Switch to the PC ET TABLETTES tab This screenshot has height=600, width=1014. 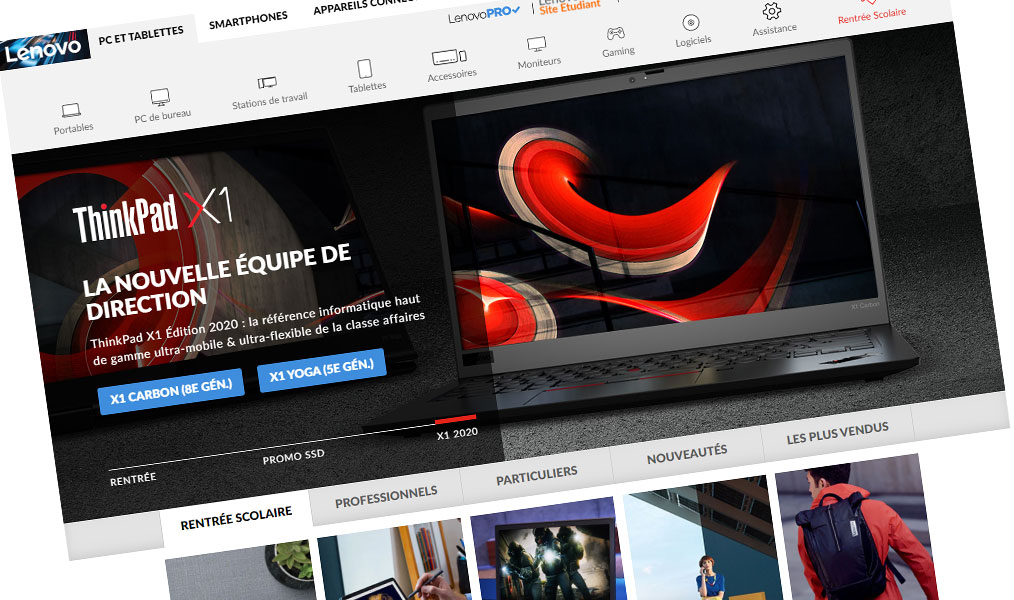pyautogui.click(x=141, y=35)
